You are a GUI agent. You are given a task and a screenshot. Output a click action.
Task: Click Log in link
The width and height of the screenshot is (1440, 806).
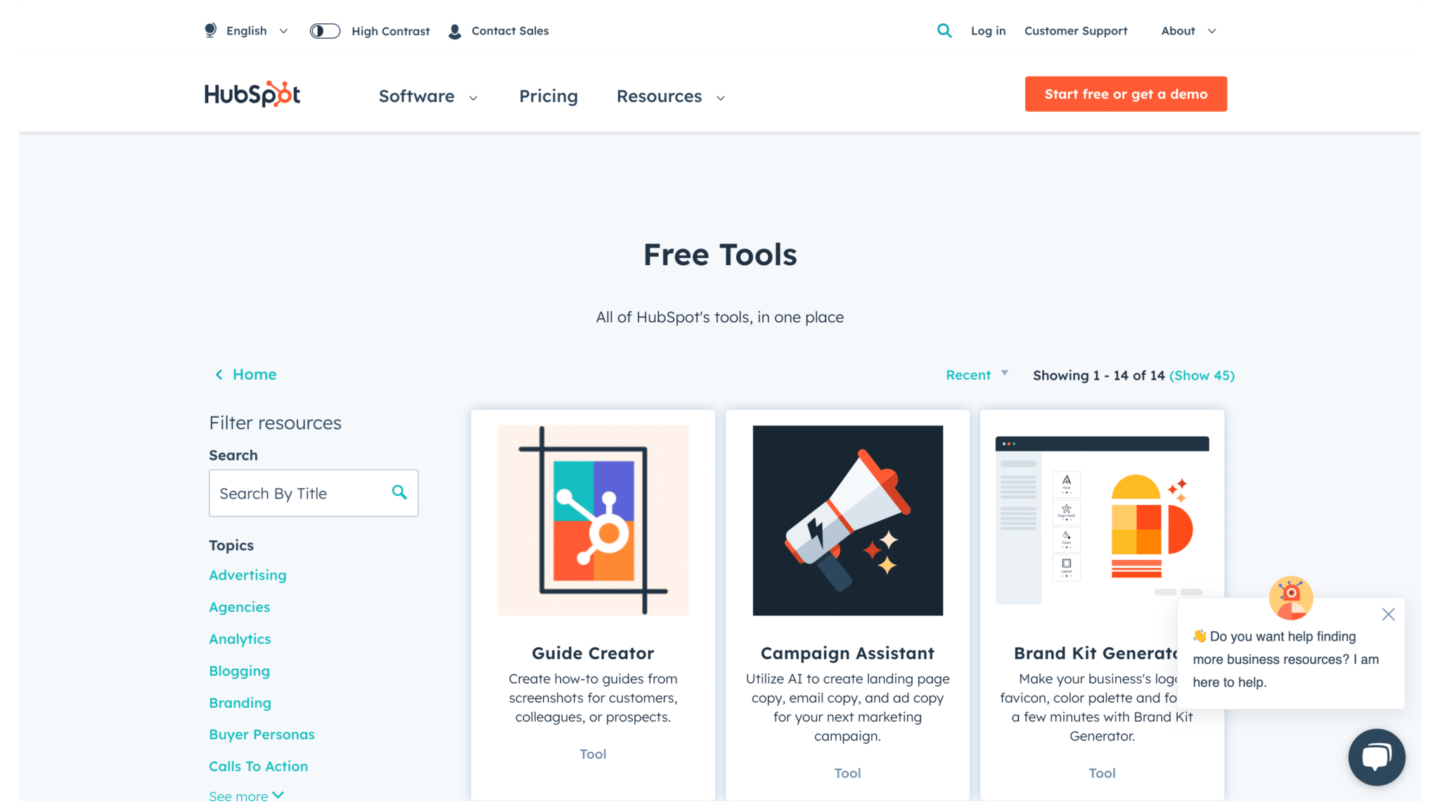click(x=988, y=31)
